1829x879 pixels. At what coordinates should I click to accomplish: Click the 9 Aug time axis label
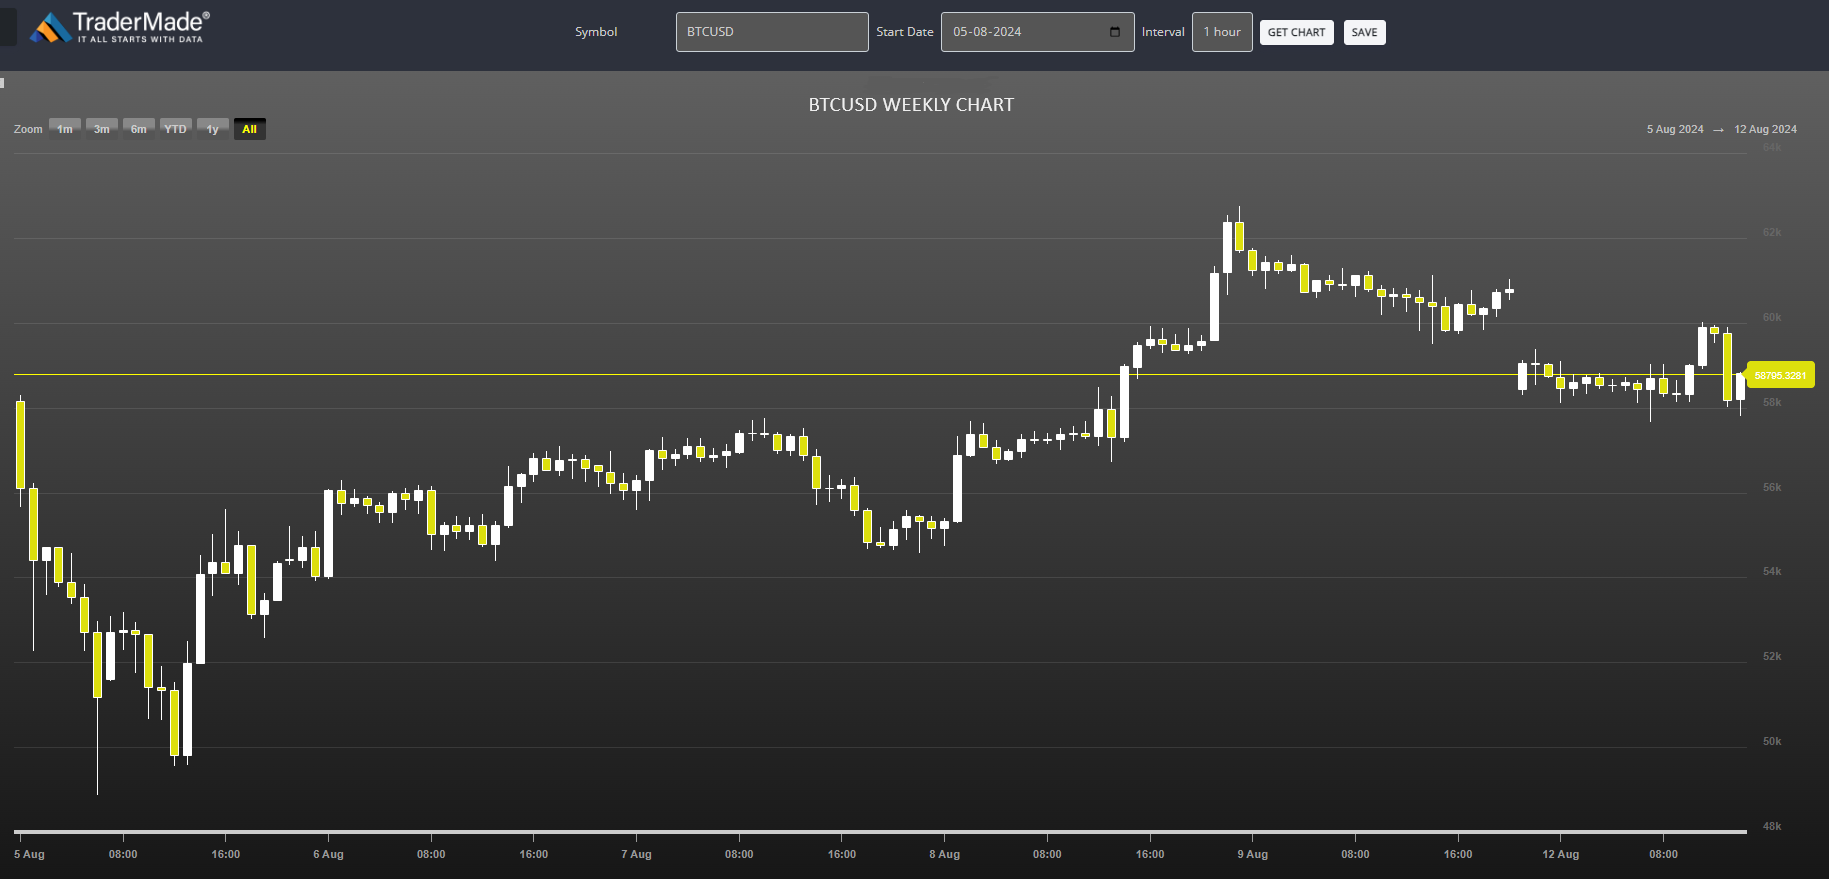pos(1252,854)
